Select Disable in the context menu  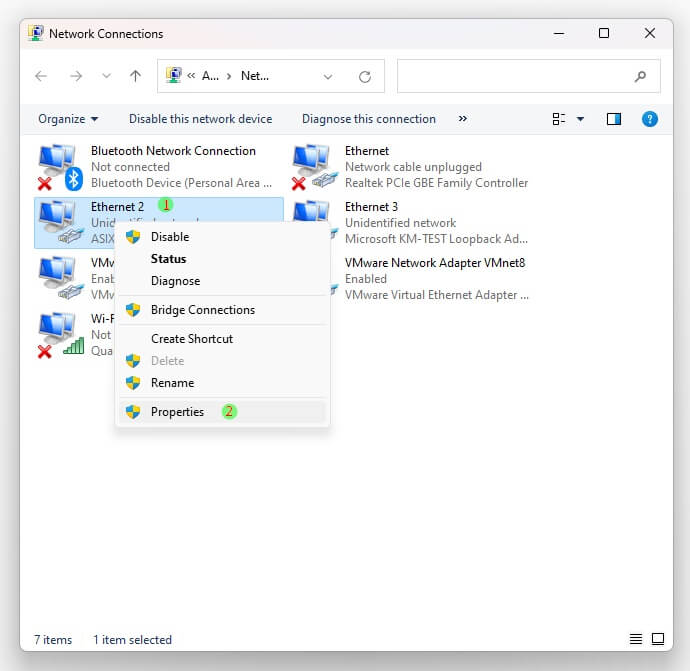click(x=169, y=237)
